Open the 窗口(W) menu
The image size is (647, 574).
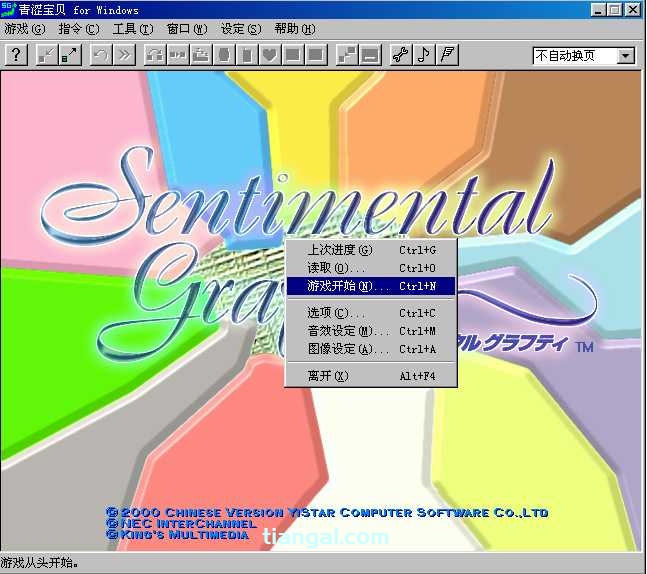[x=187, y=29]
